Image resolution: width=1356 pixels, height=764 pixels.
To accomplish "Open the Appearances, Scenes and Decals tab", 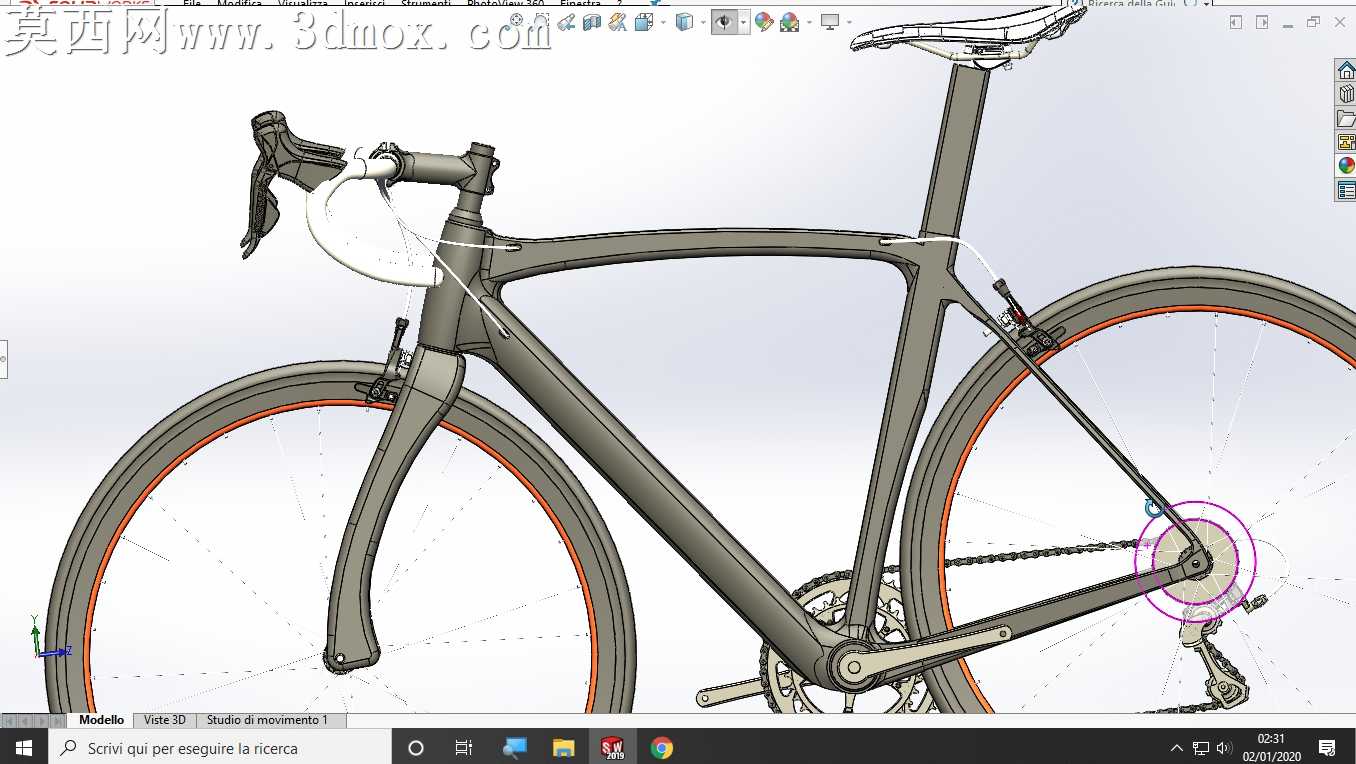I will point(1346,165).
